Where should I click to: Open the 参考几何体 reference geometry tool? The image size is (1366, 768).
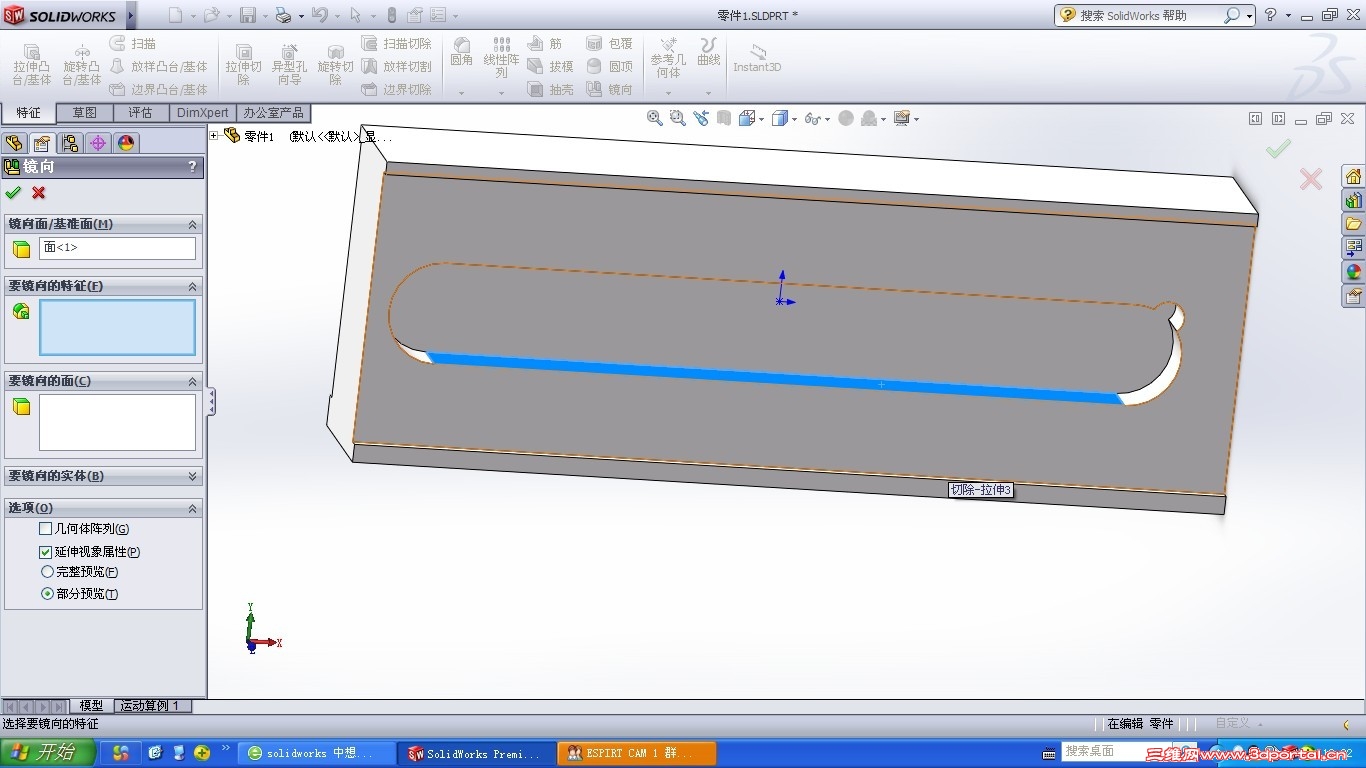click(668, 58)
